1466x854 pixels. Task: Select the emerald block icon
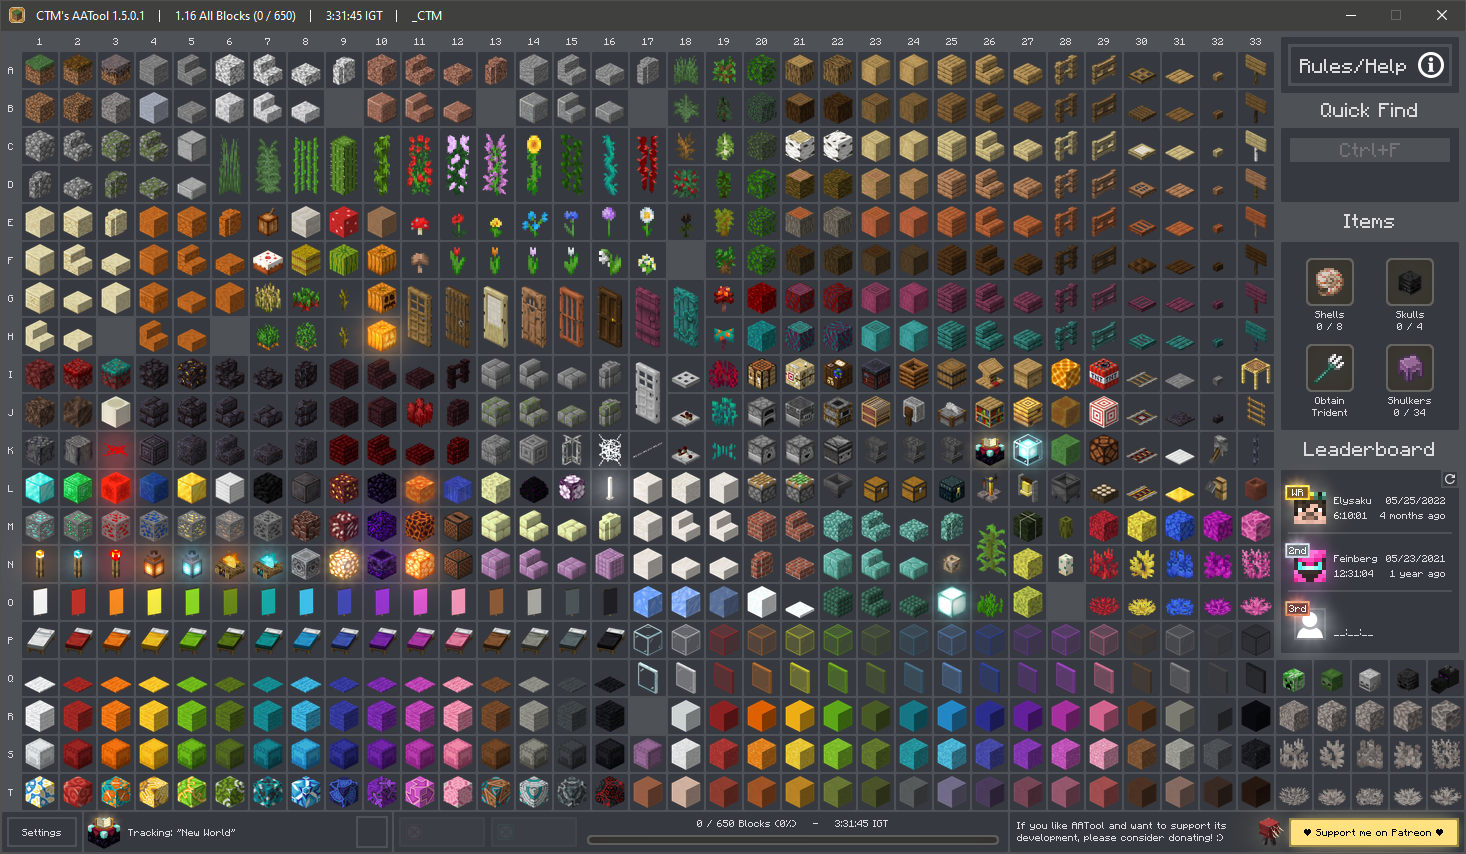77,488
